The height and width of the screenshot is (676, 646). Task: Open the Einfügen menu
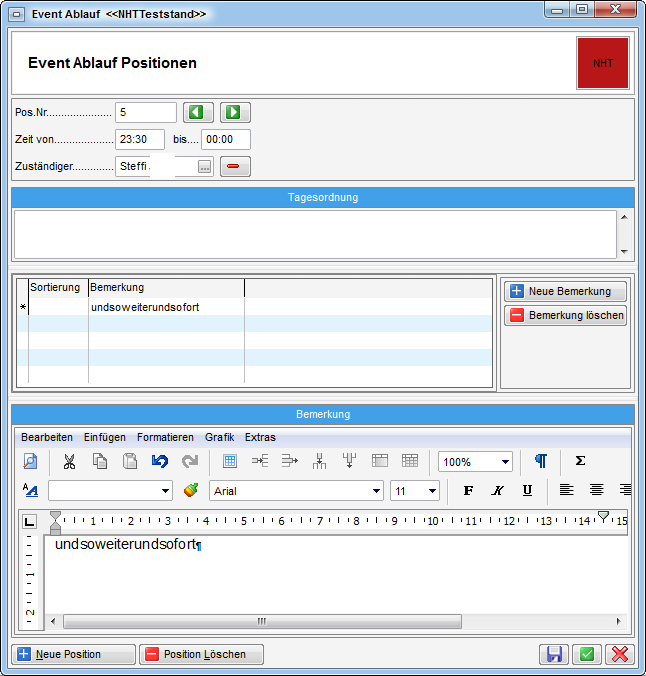pyautogui.click(x=105, y=437)
